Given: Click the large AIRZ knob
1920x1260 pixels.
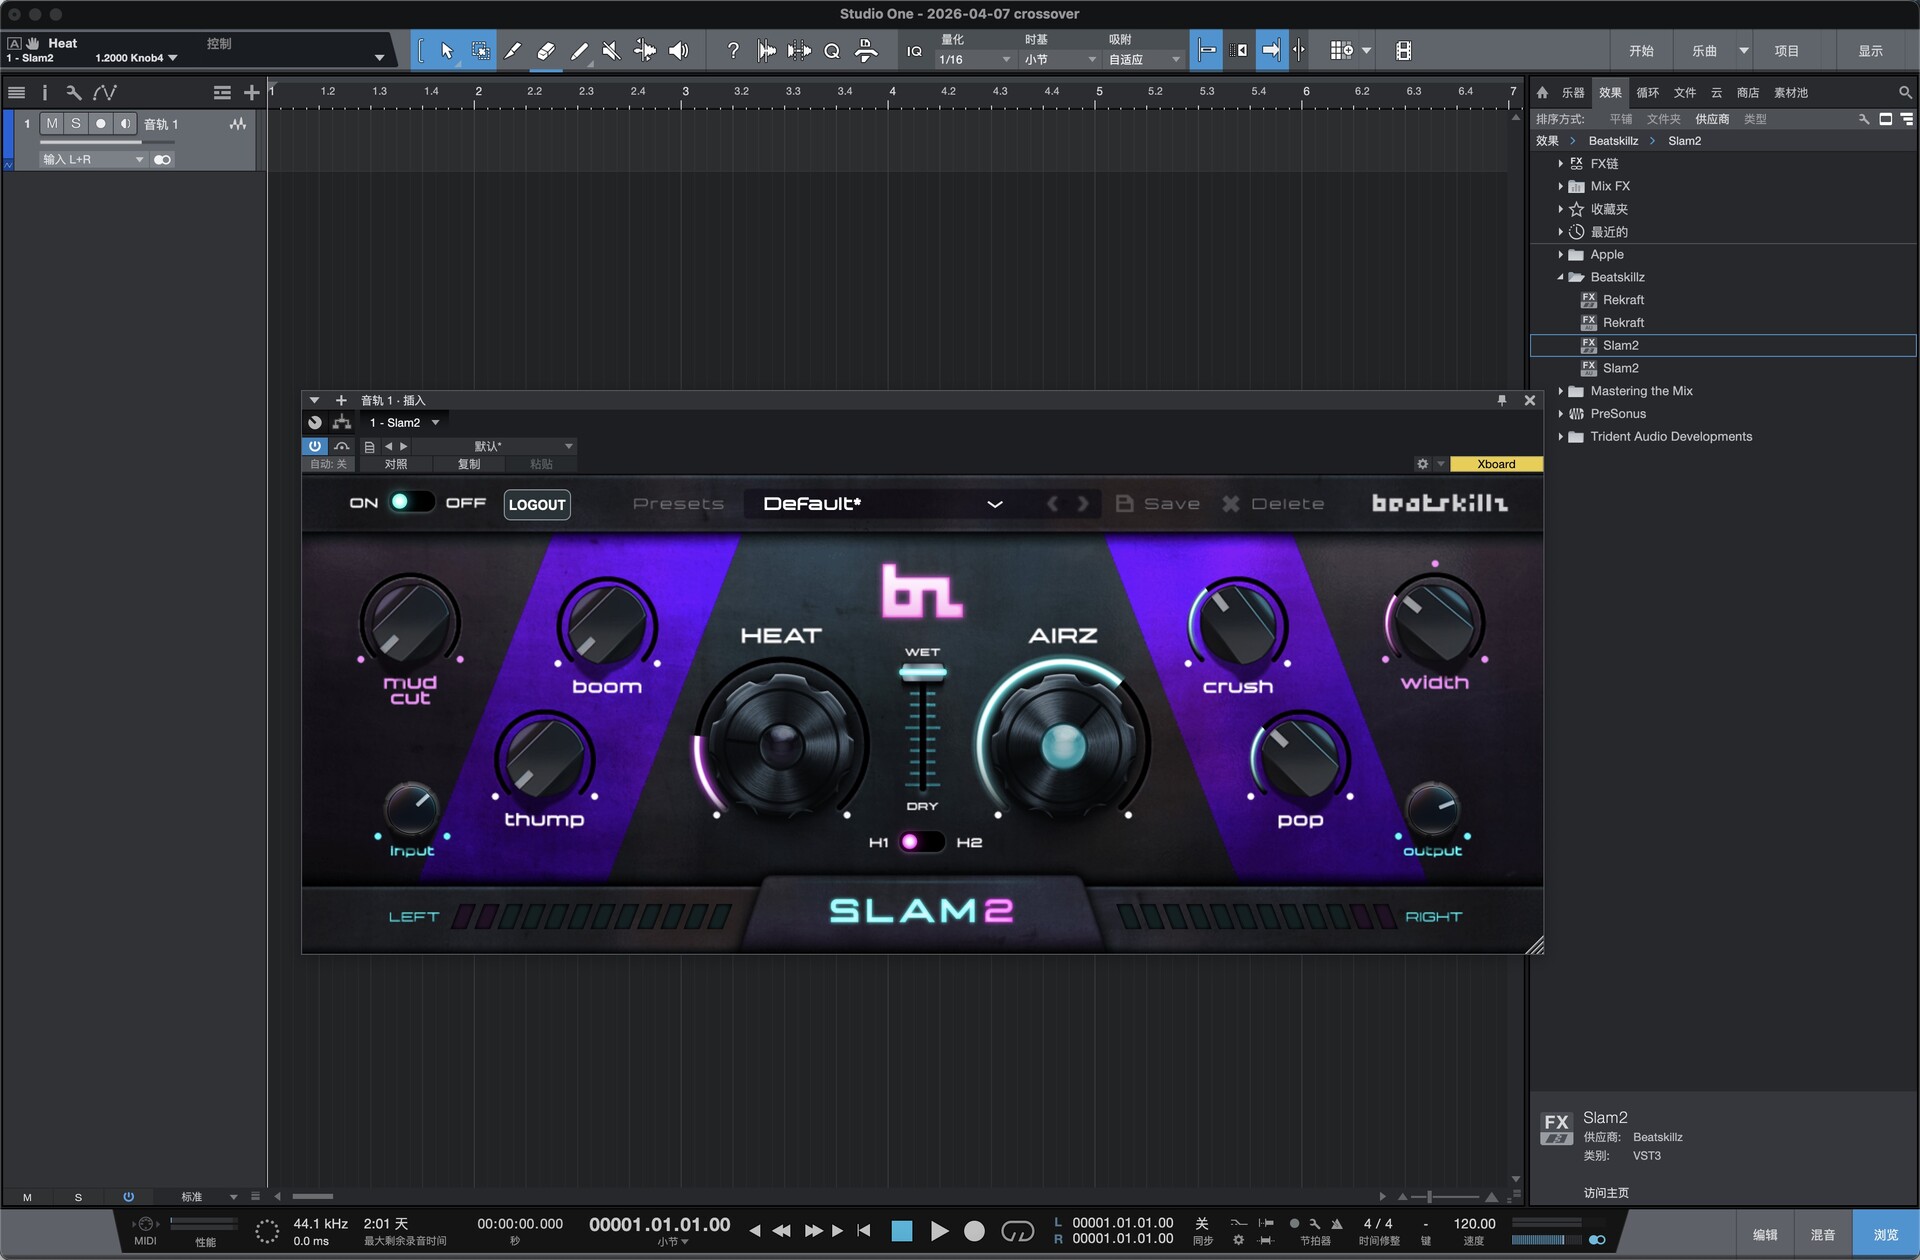Looking at the screenshot, I should [1063, 744].
